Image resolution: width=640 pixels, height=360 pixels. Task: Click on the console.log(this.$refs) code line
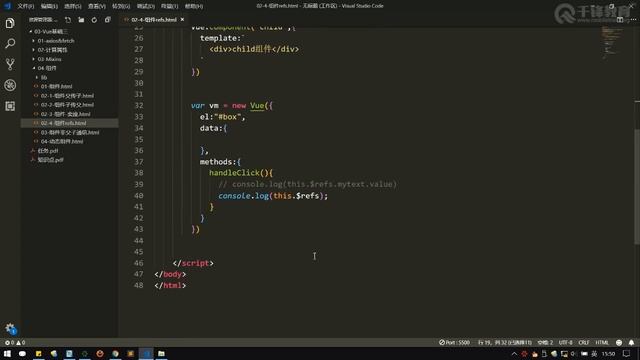[273, 196]
